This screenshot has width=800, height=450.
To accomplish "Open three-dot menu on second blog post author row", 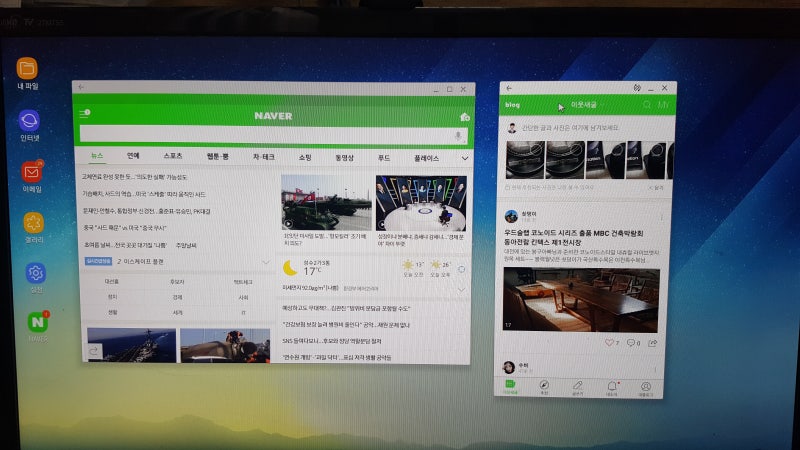I will [655, 369].
